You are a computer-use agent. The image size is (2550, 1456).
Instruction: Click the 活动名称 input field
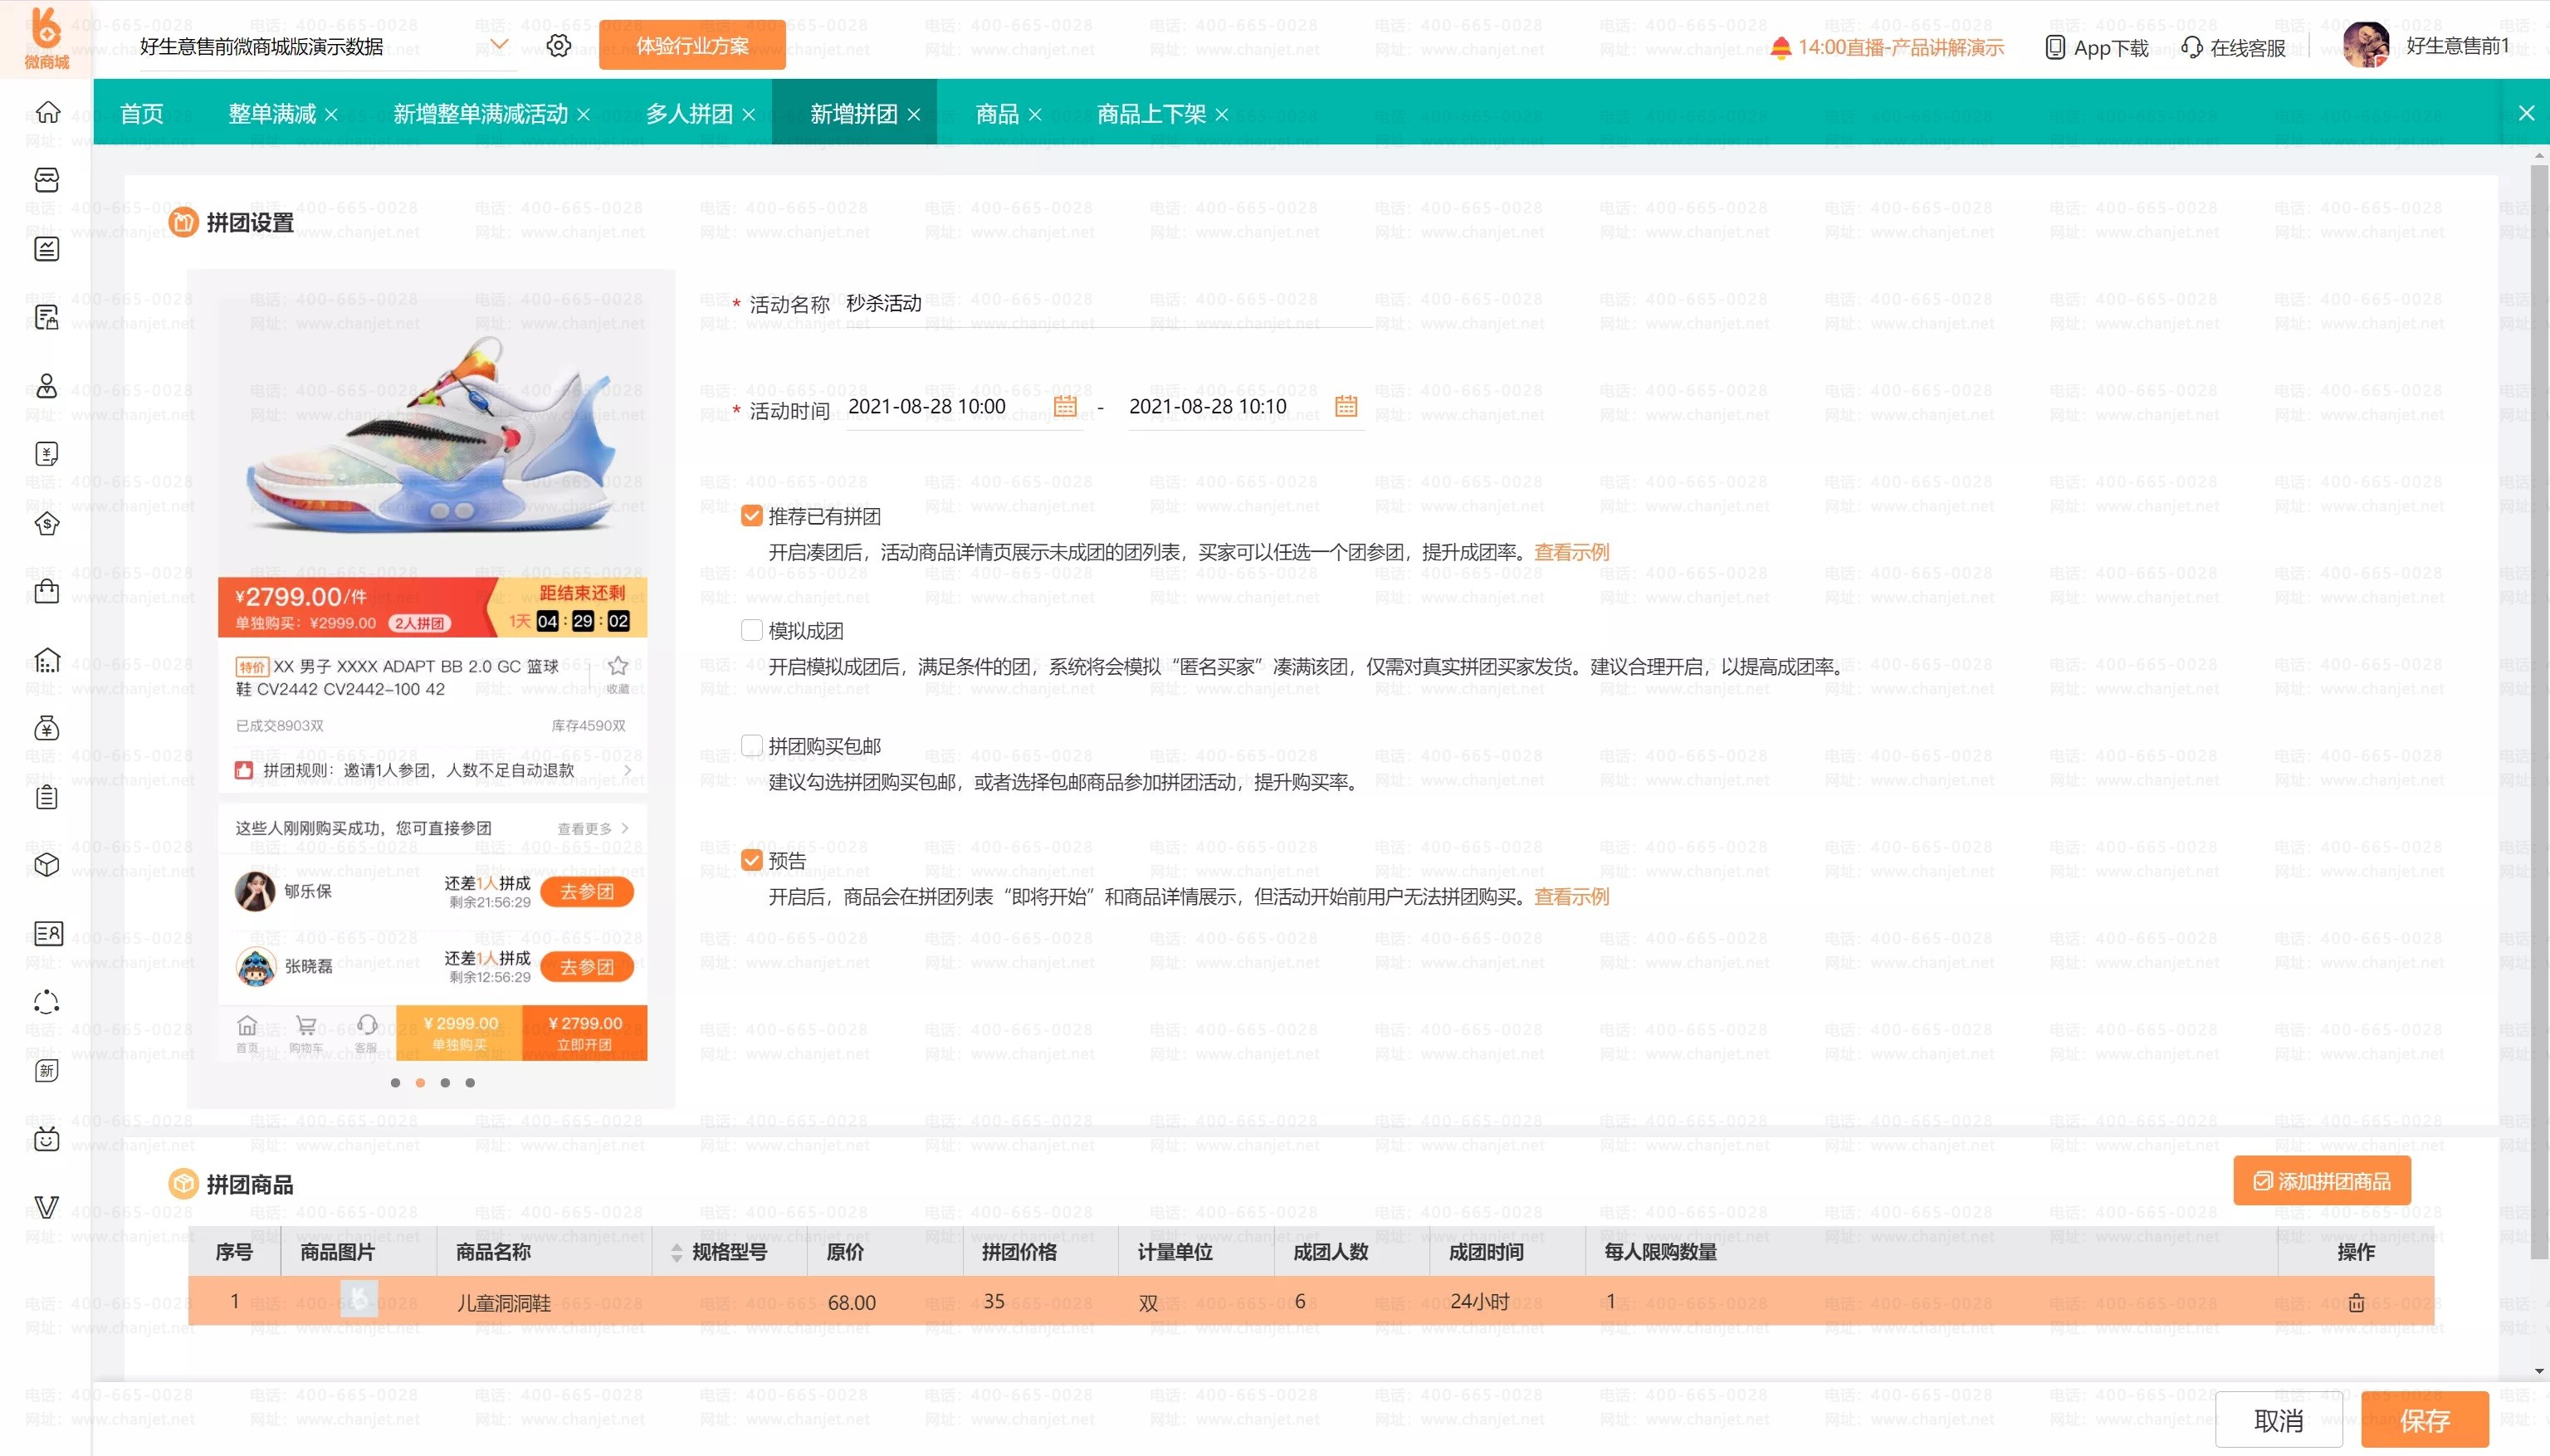(1108, 304)
